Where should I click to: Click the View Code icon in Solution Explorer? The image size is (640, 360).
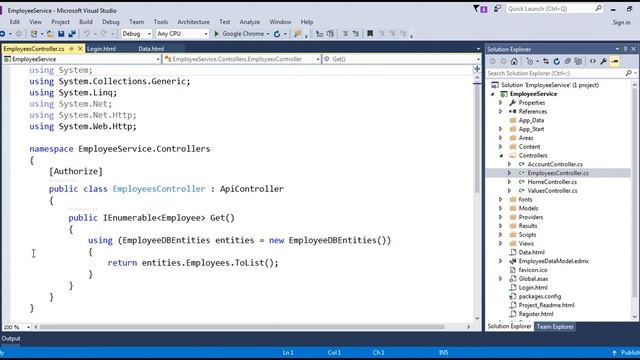593,61
